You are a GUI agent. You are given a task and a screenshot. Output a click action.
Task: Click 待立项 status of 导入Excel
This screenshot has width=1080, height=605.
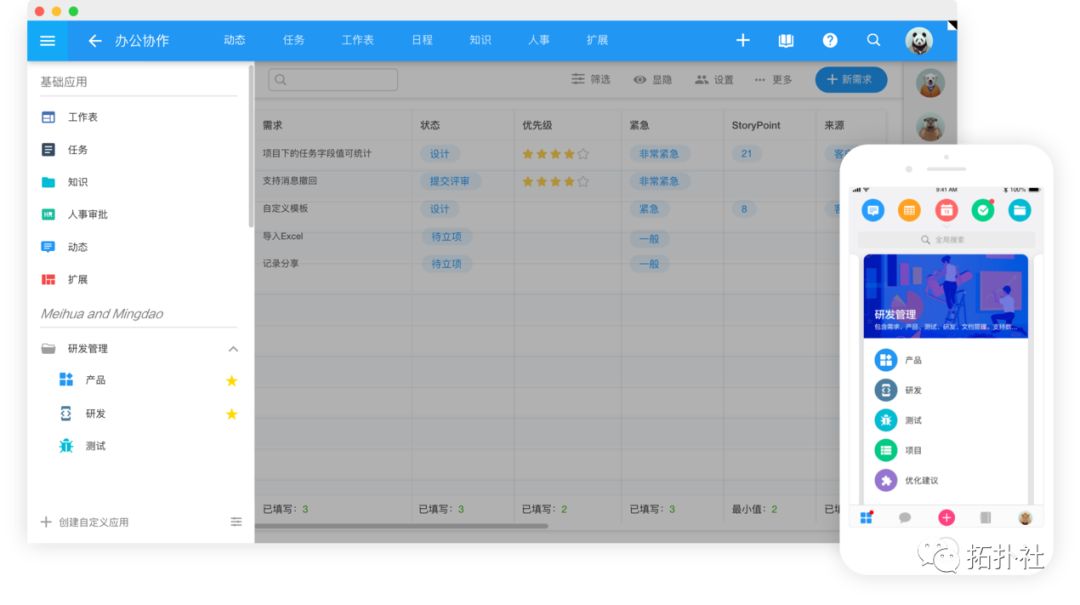446,236
